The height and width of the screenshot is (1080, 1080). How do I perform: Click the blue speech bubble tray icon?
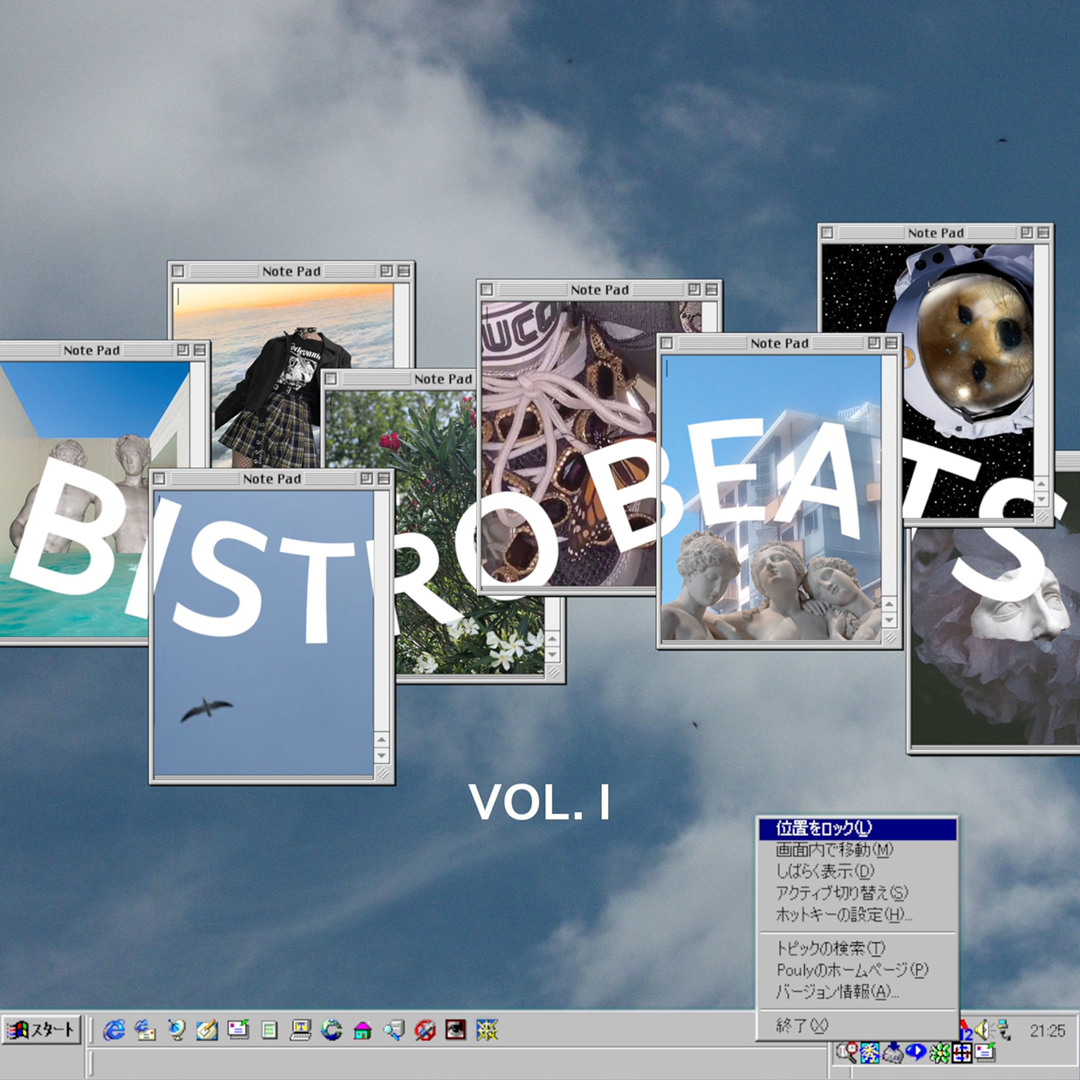click(x=915, y=1052)
